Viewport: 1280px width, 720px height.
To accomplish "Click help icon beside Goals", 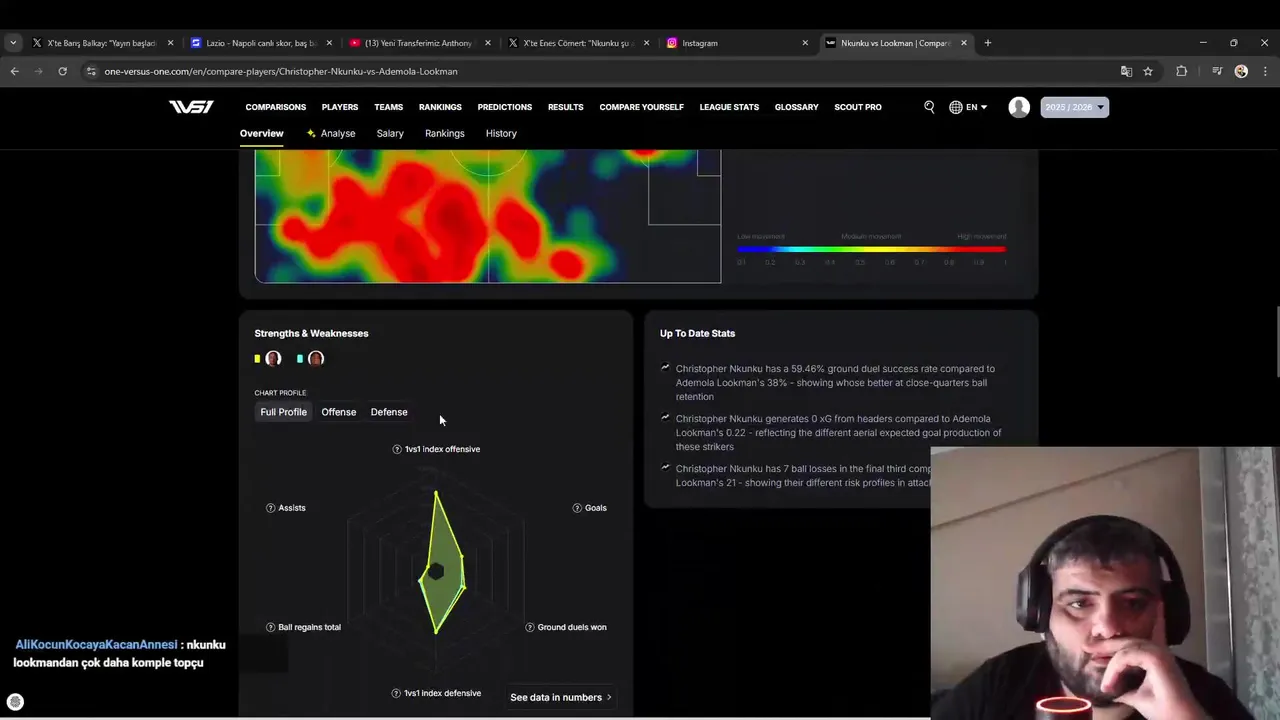I will click(x=577, y=508).
